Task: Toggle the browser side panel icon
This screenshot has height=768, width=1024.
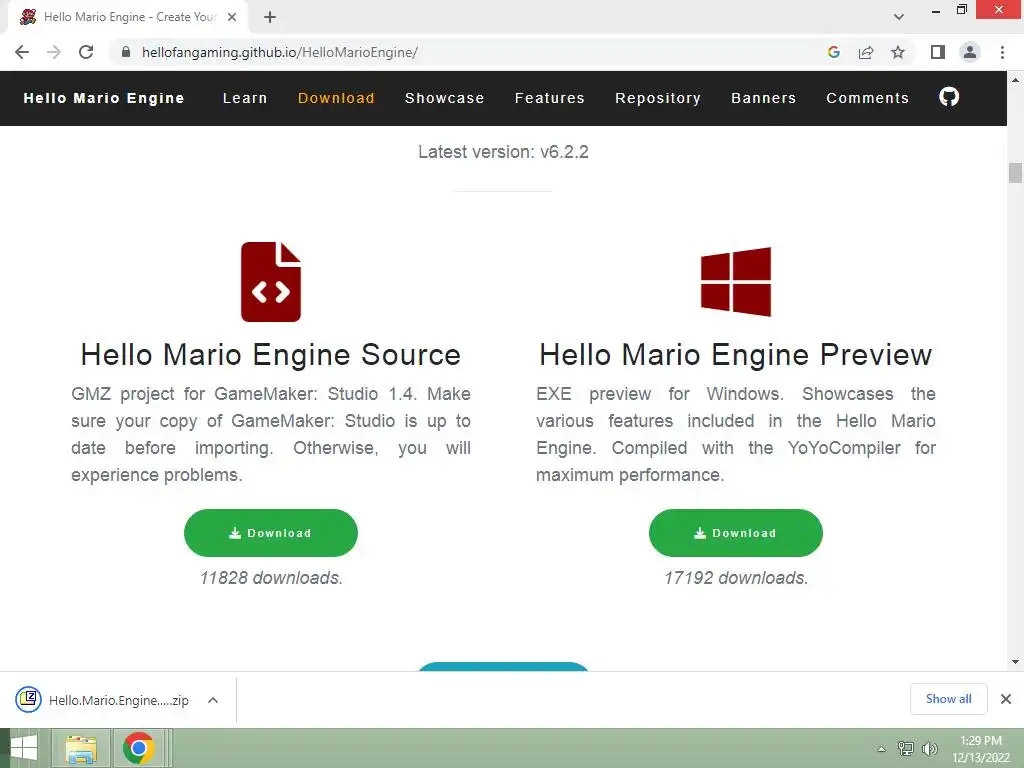Action: (938, 52)
